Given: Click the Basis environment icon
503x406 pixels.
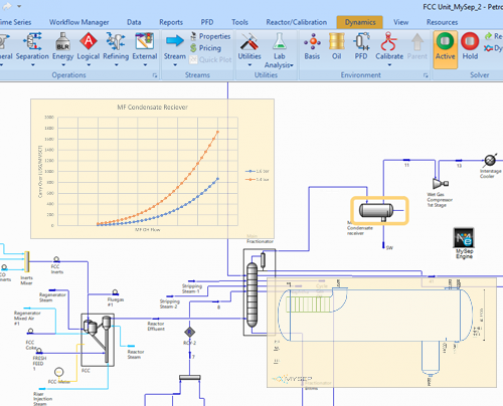Looking at the screenshot, I should 312,47.
